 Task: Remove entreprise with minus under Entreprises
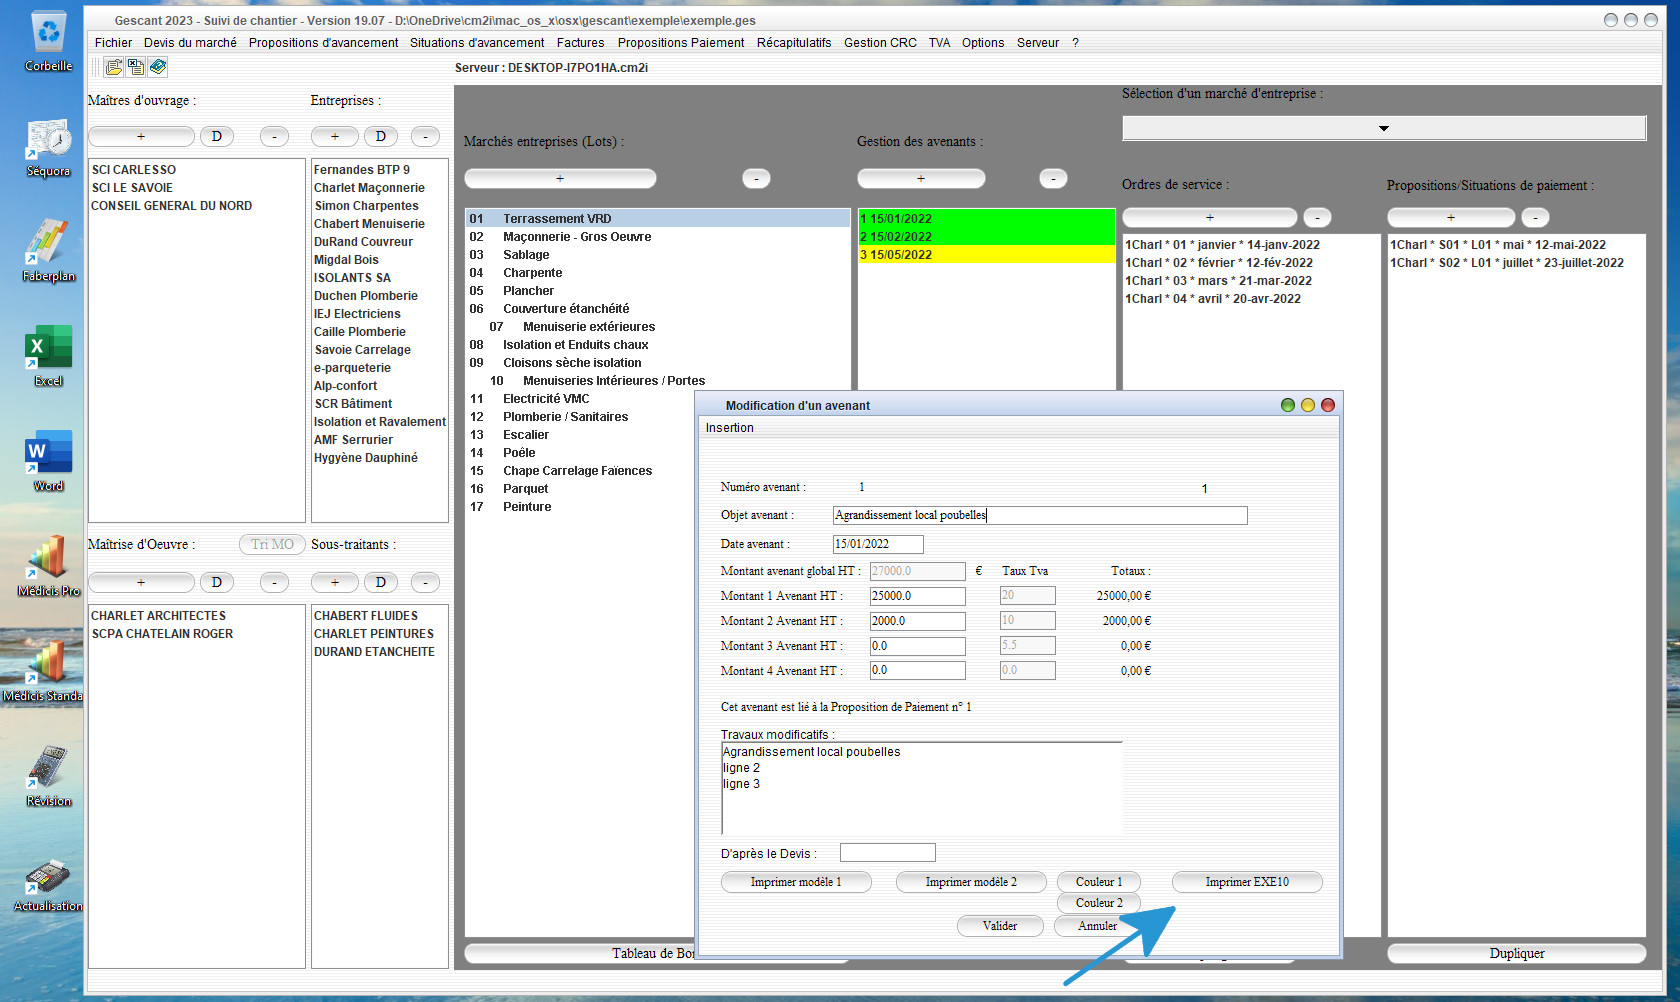[426, 136]
